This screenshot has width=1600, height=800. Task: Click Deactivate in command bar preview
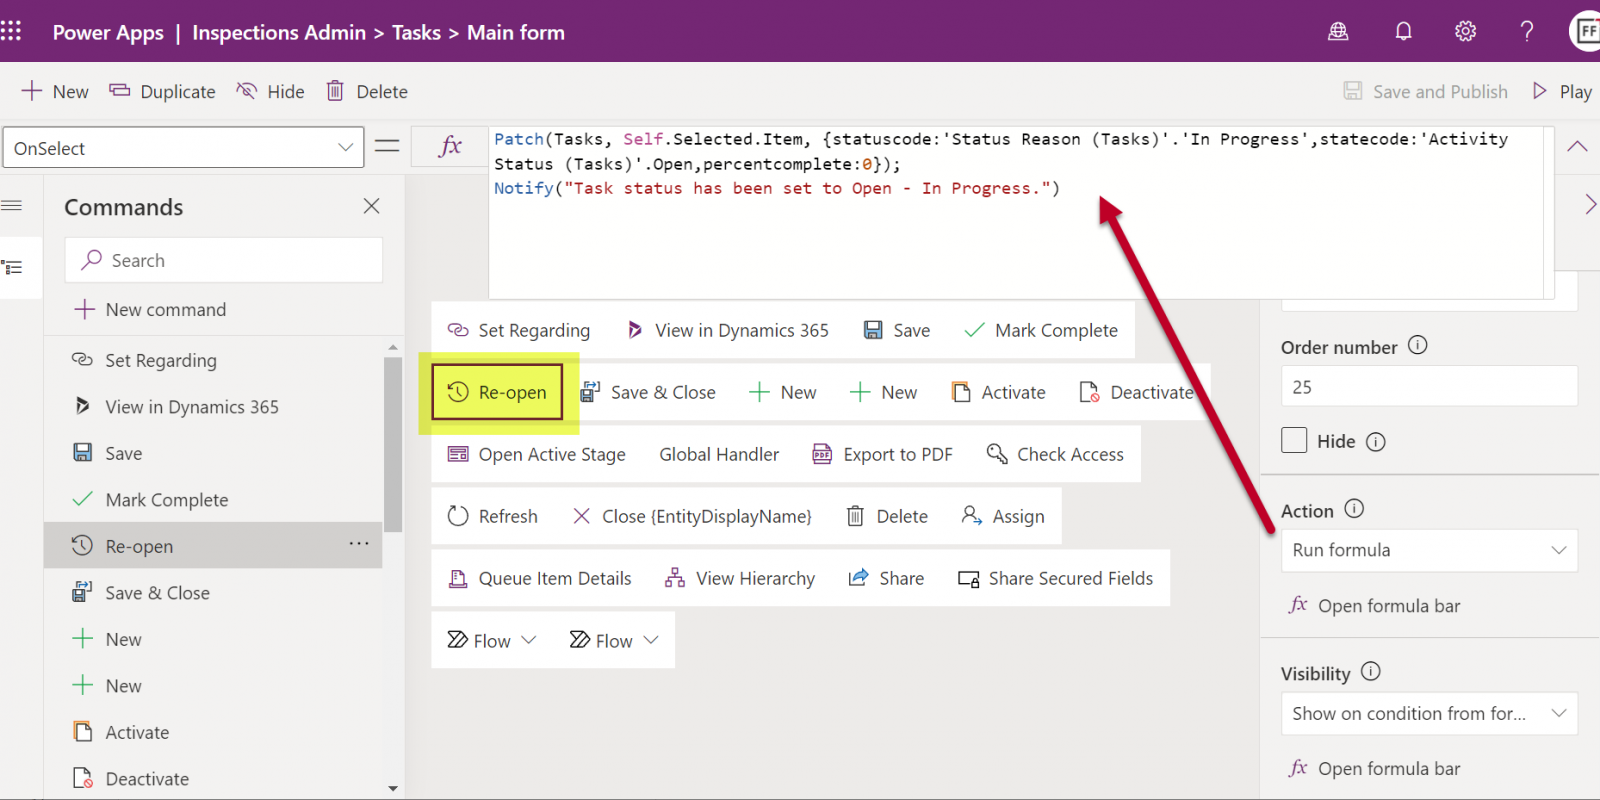click(x=1137, y=392)
